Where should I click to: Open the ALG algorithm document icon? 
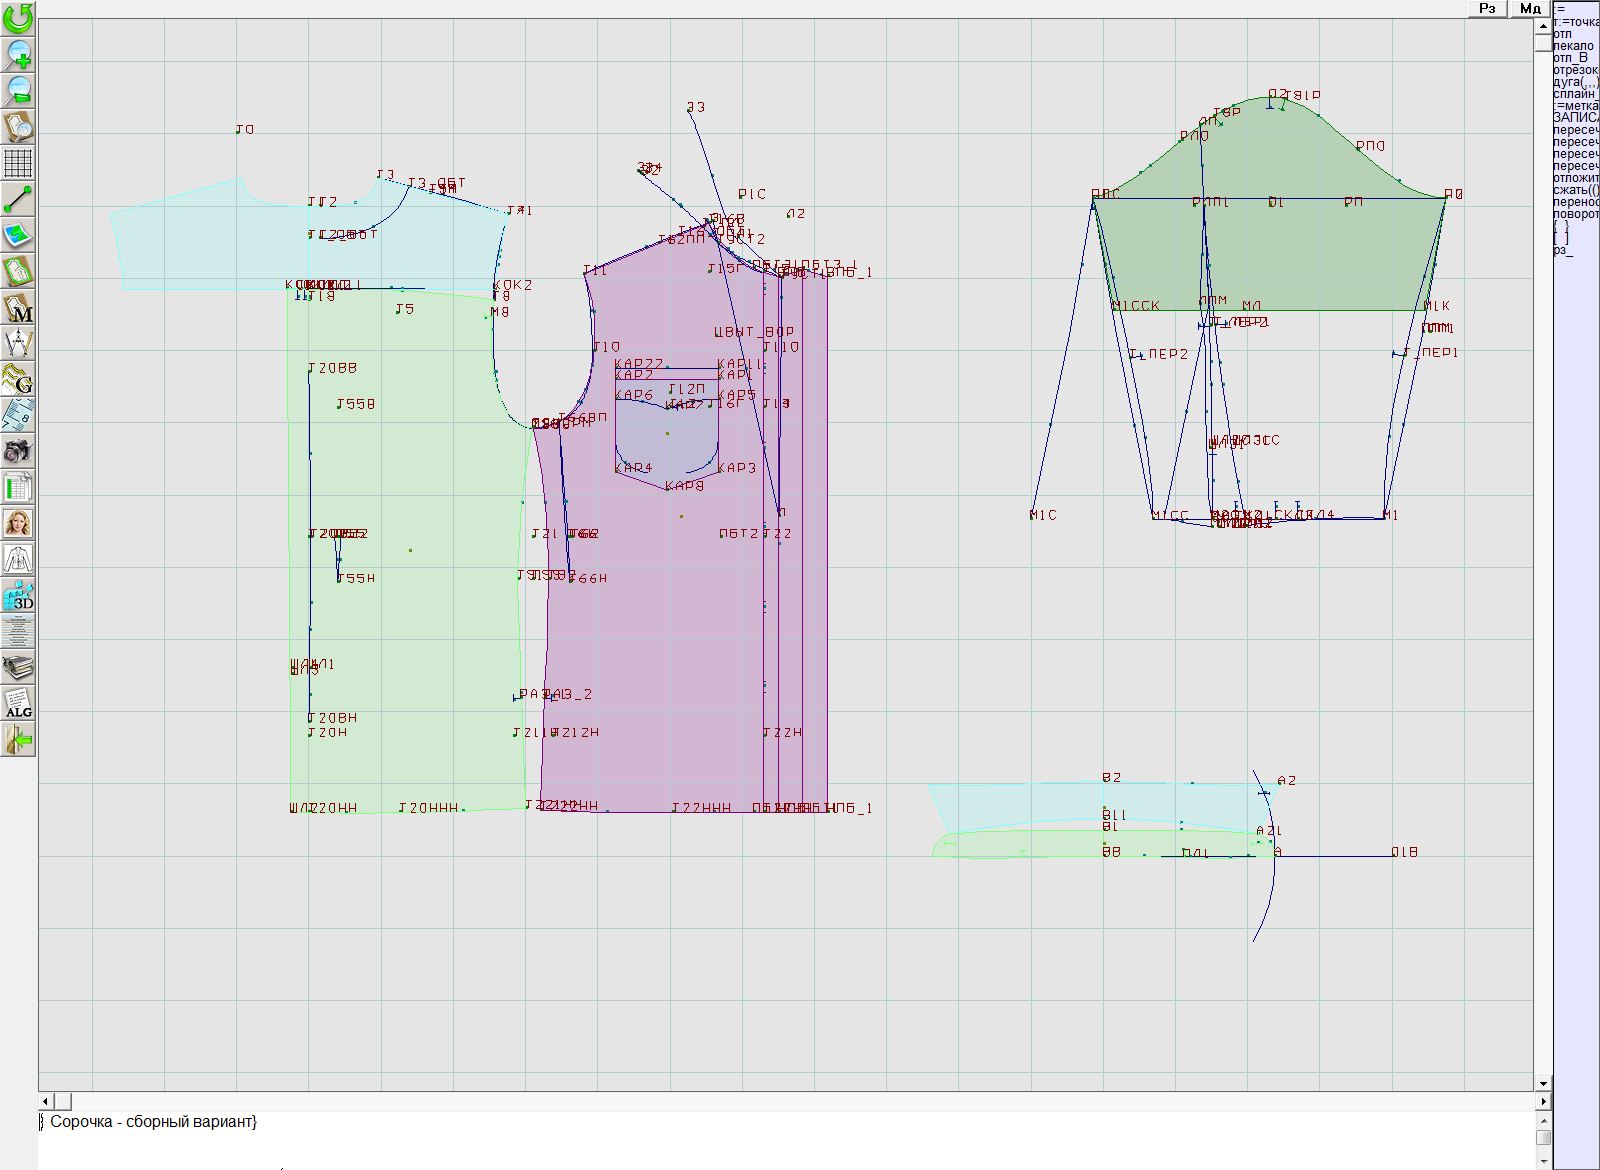pos(18,703)
